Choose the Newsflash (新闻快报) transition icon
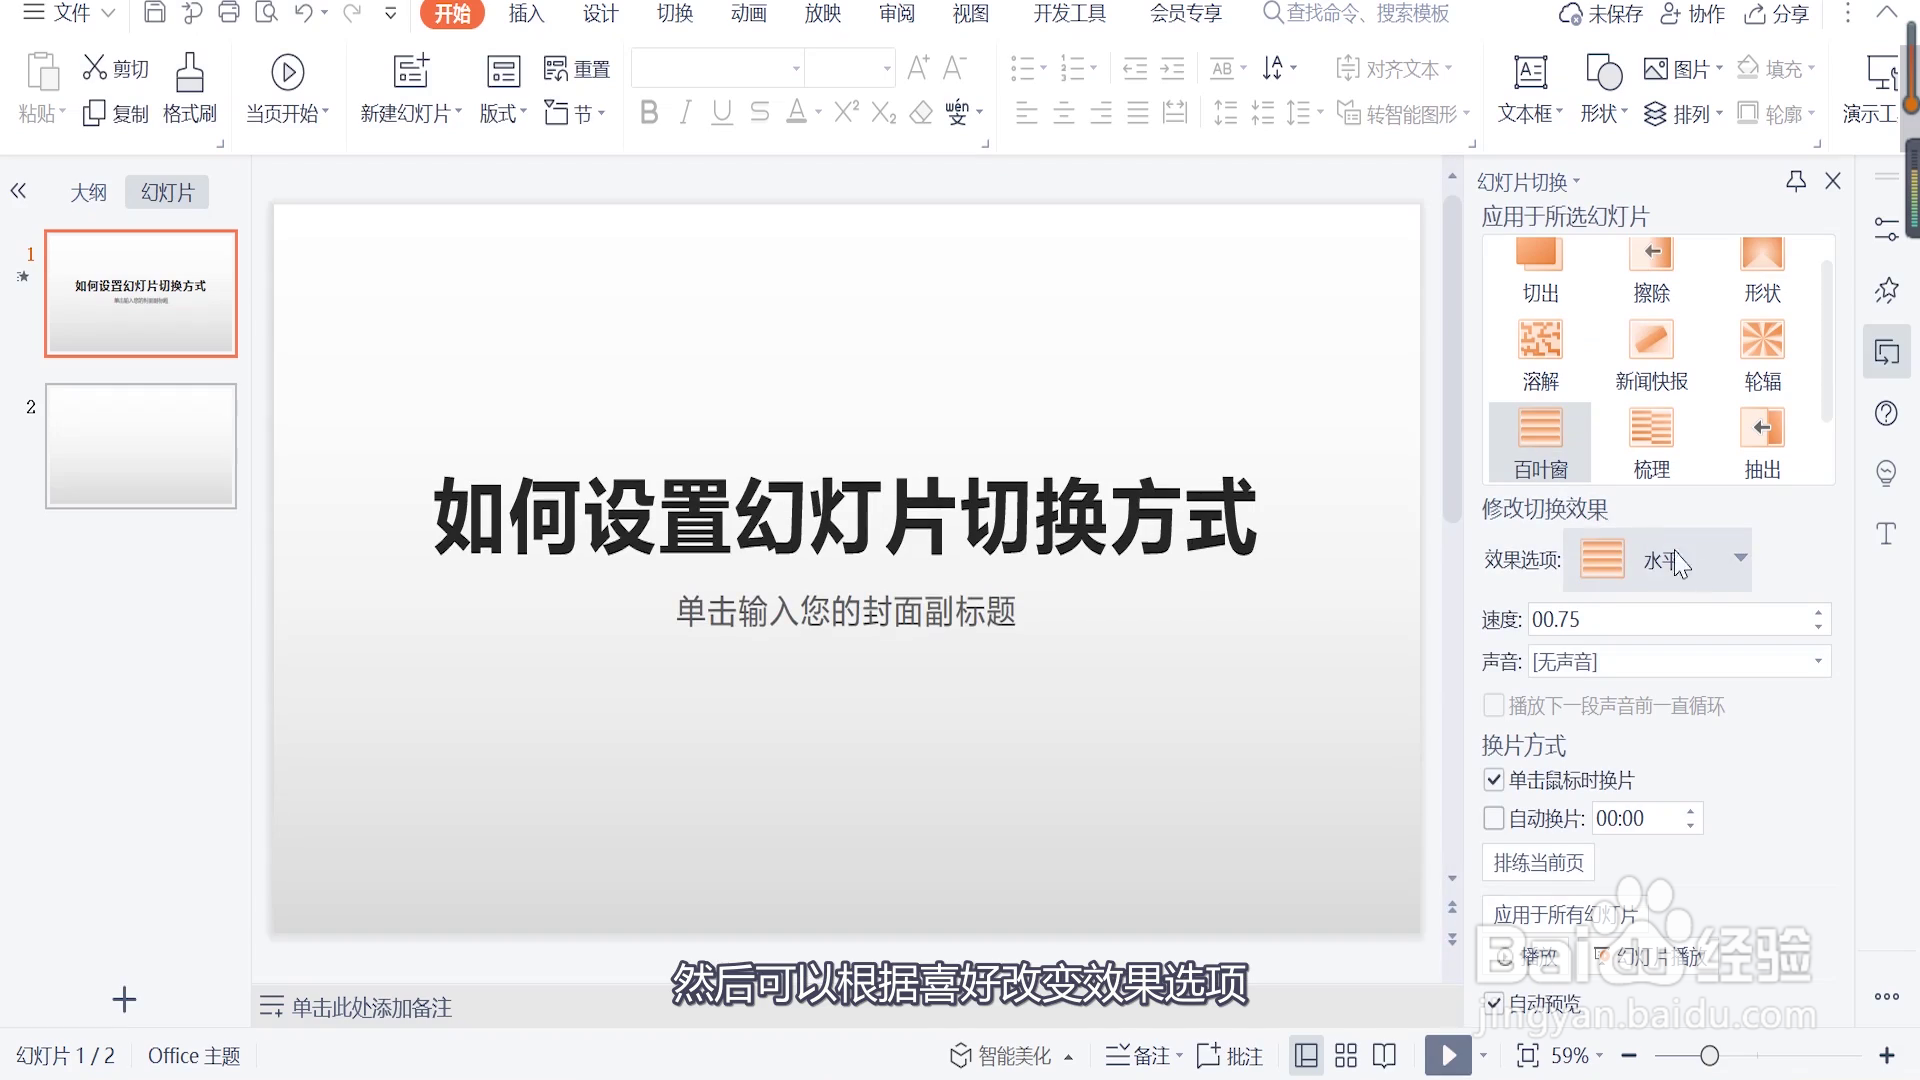 1651,341
